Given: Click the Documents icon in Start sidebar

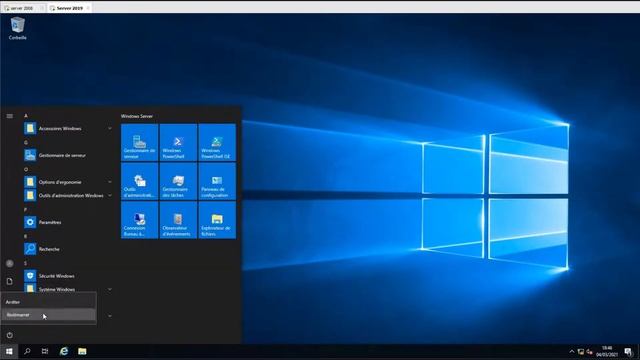Looking at the screenshot, I should (x=9, y=281).
